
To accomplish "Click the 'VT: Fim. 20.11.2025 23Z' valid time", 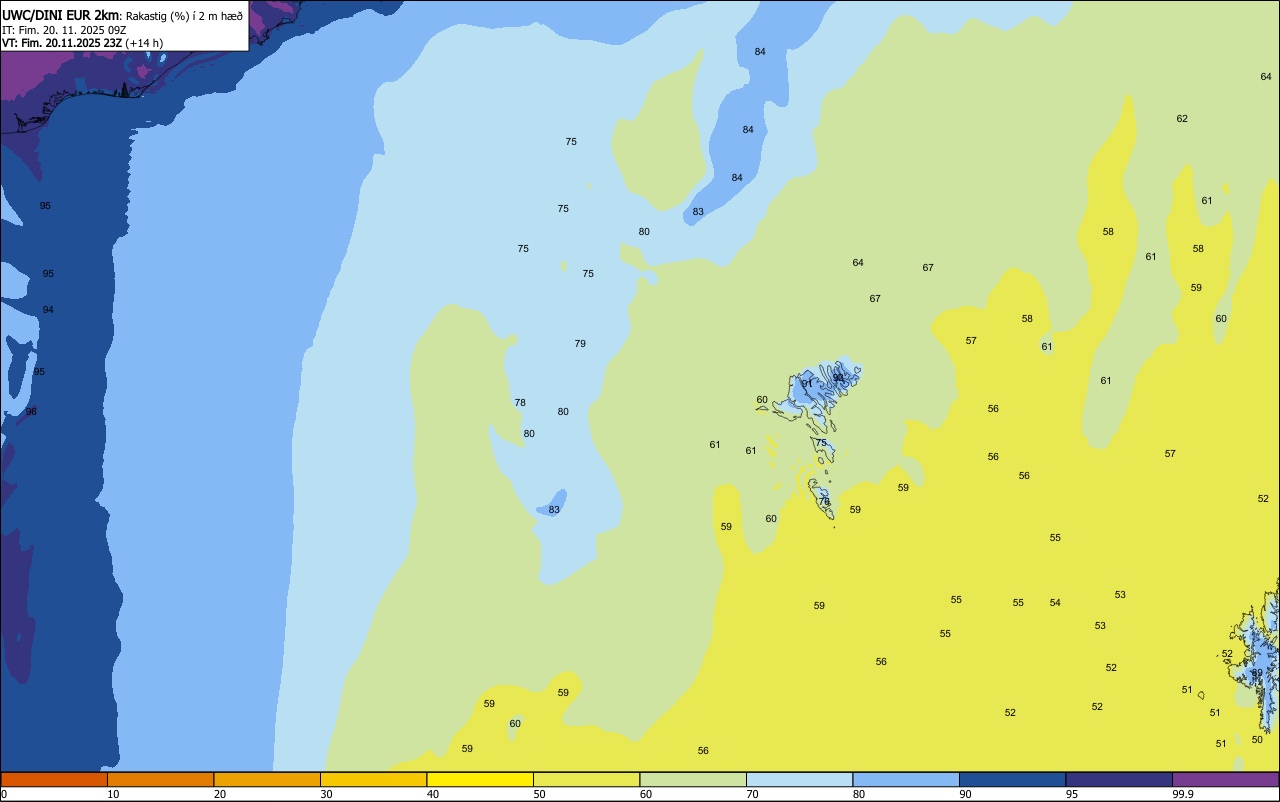I will (x=61, y=43).
